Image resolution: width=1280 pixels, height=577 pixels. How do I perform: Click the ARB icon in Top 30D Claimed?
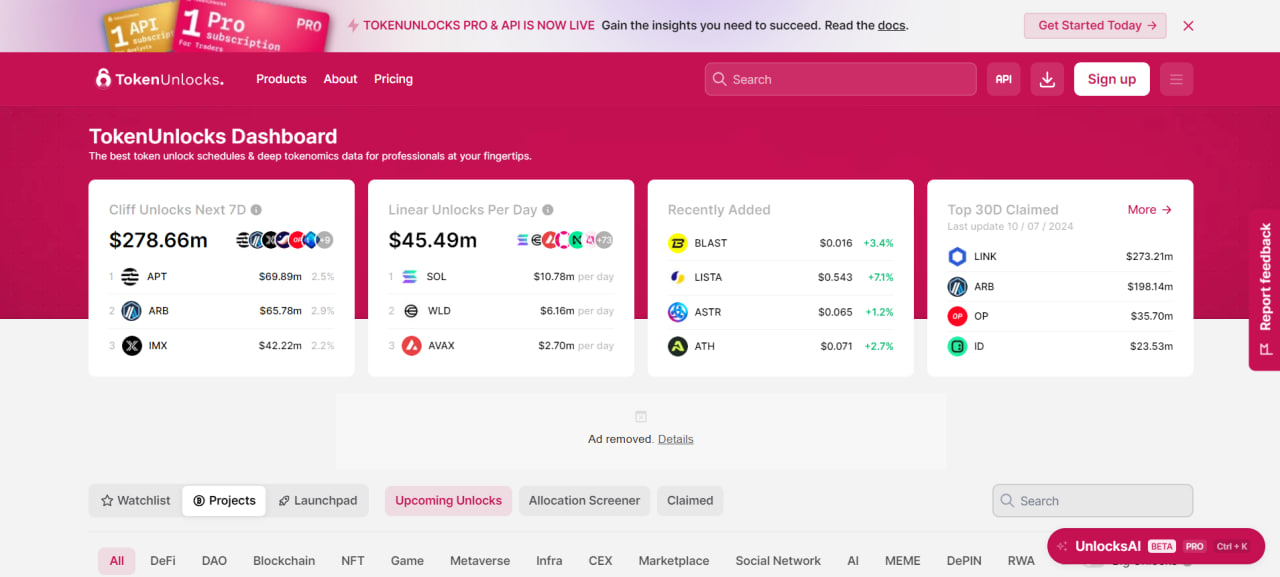click(957, 287)
